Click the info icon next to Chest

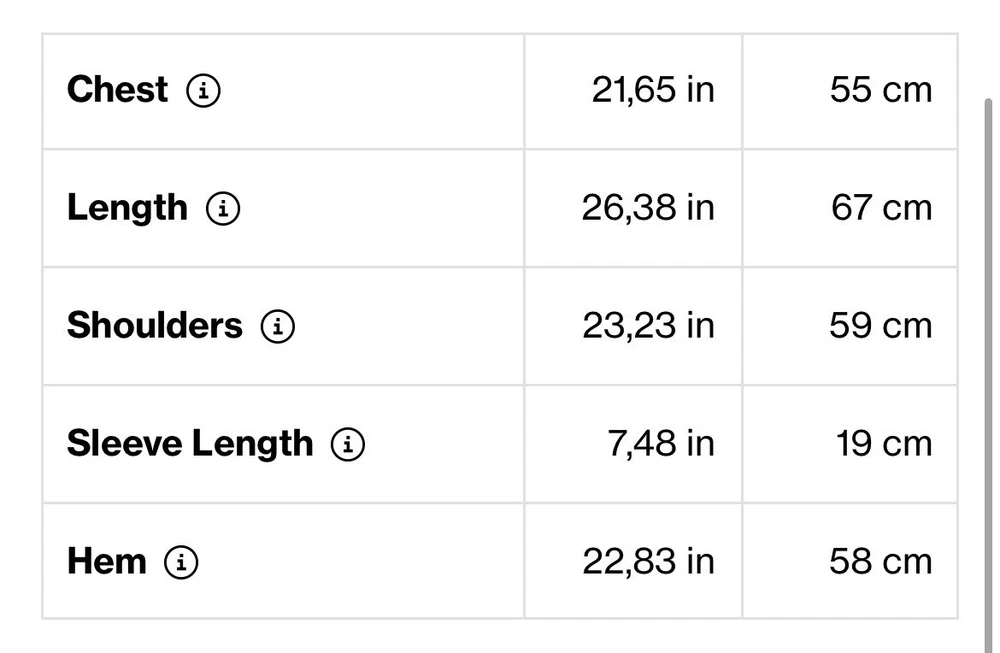203,91
